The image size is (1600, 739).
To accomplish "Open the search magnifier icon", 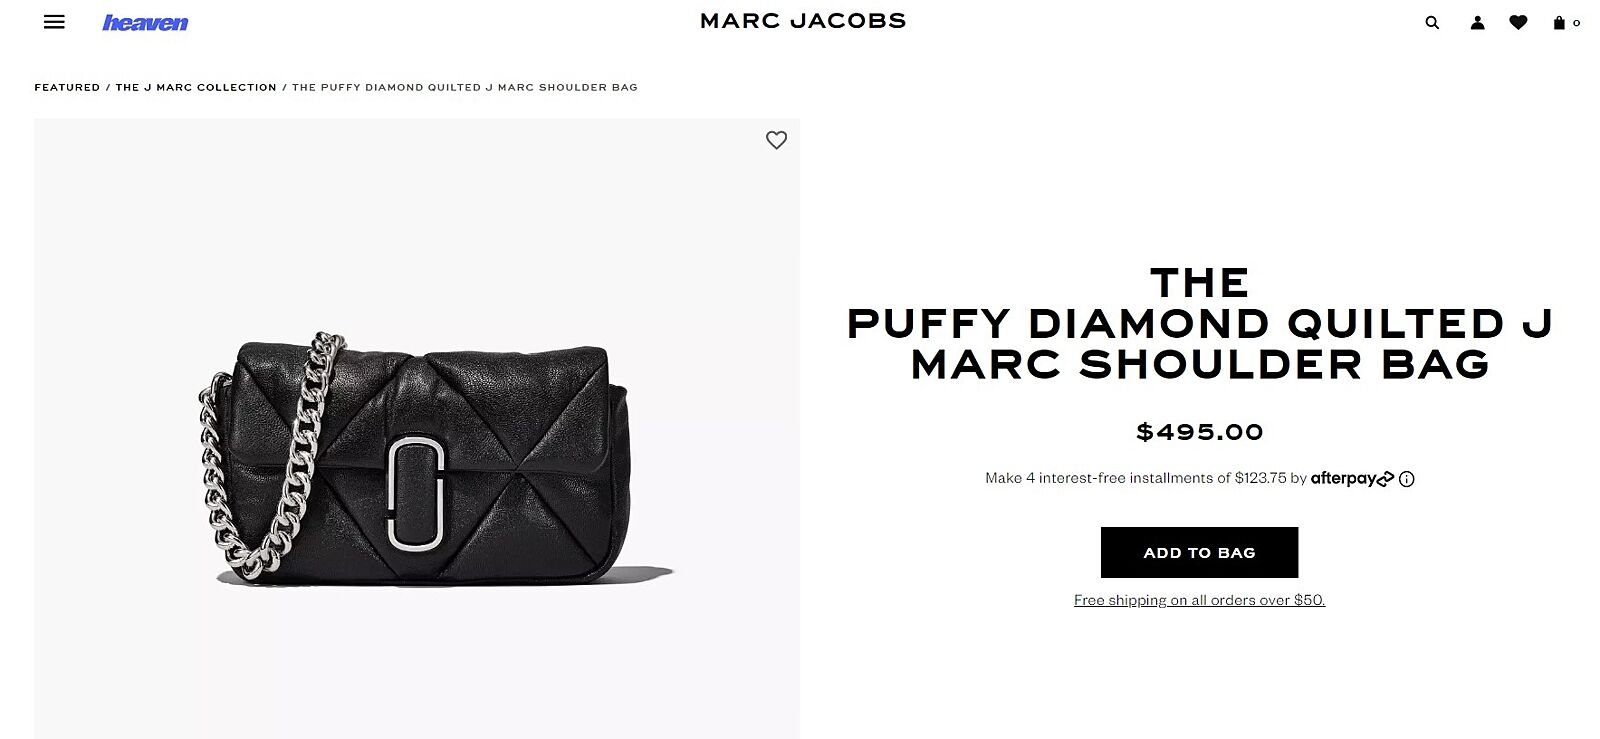I will pos(1432,23).
